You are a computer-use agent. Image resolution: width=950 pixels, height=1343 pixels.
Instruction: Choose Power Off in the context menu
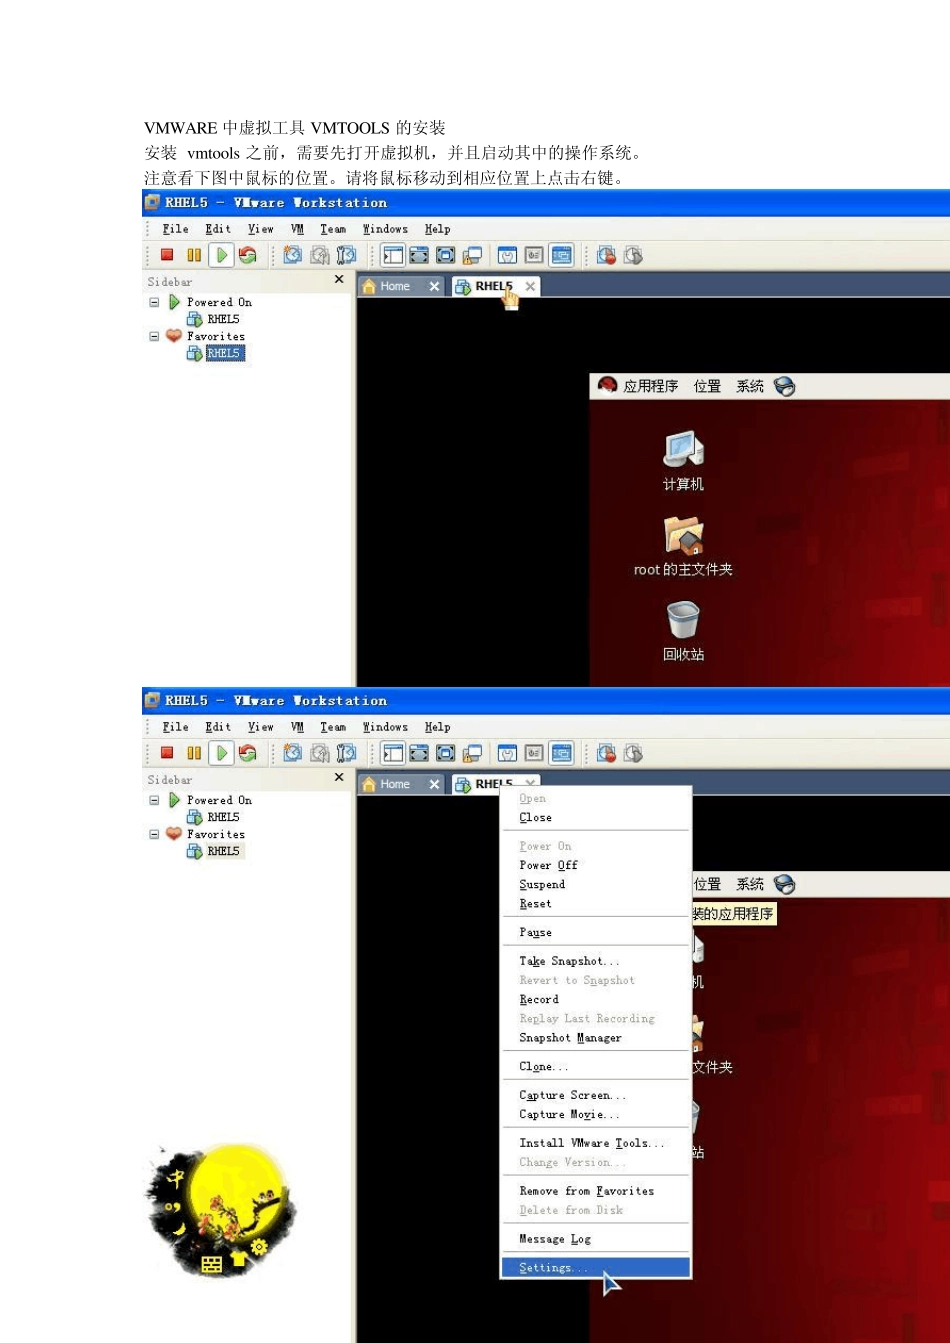[596, 865]
